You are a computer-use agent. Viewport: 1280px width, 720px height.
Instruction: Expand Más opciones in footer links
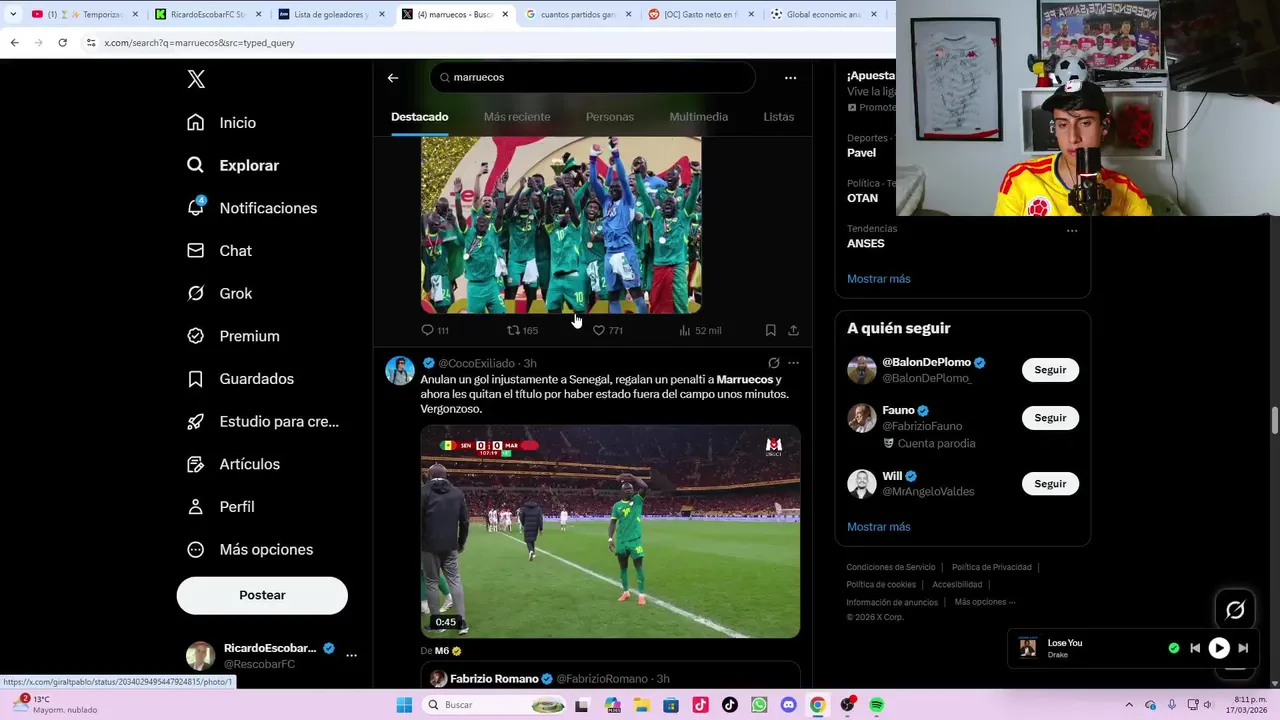(985, 602)
